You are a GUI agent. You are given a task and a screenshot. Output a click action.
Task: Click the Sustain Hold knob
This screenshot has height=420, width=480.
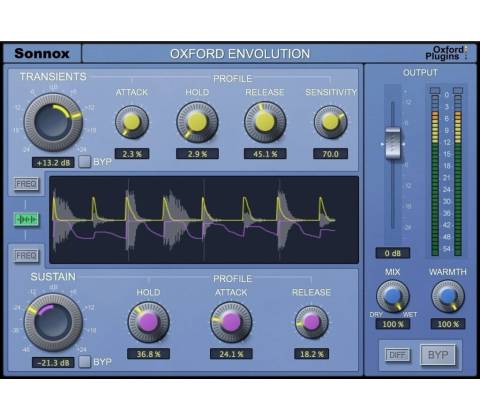(148, 322)
